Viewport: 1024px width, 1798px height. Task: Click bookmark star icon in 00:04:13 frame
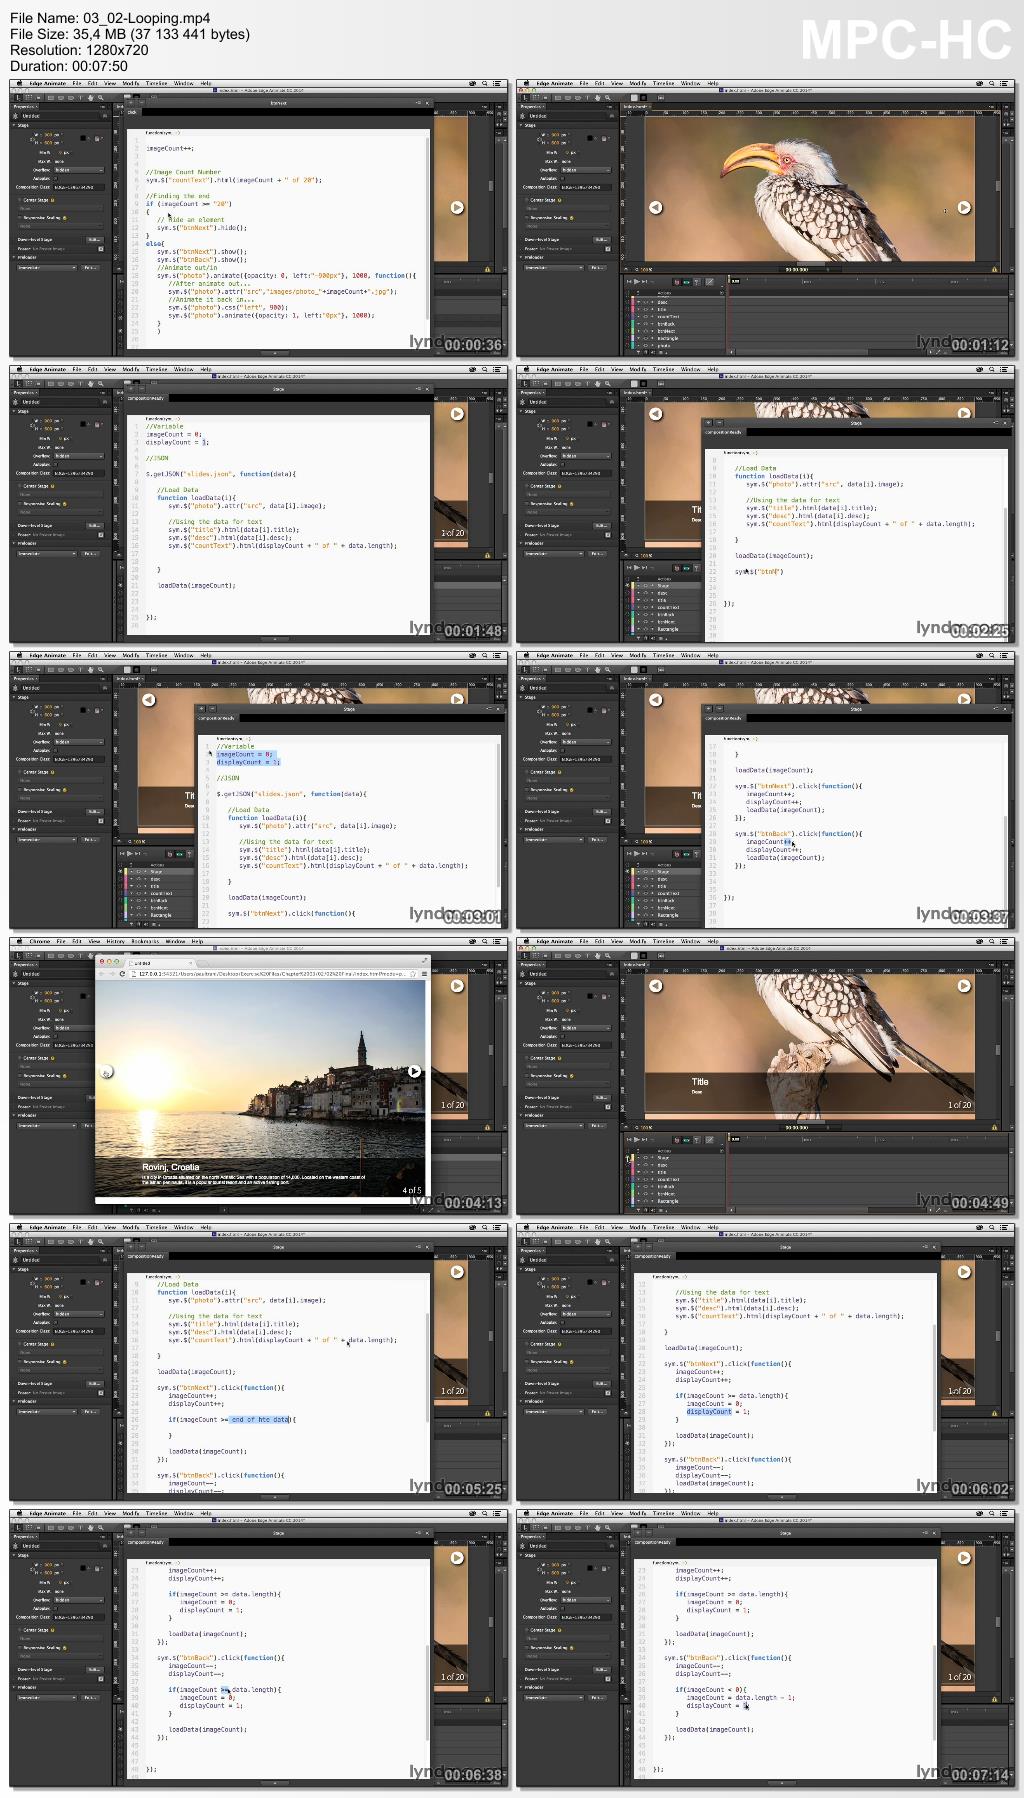(x=413, y=973)
